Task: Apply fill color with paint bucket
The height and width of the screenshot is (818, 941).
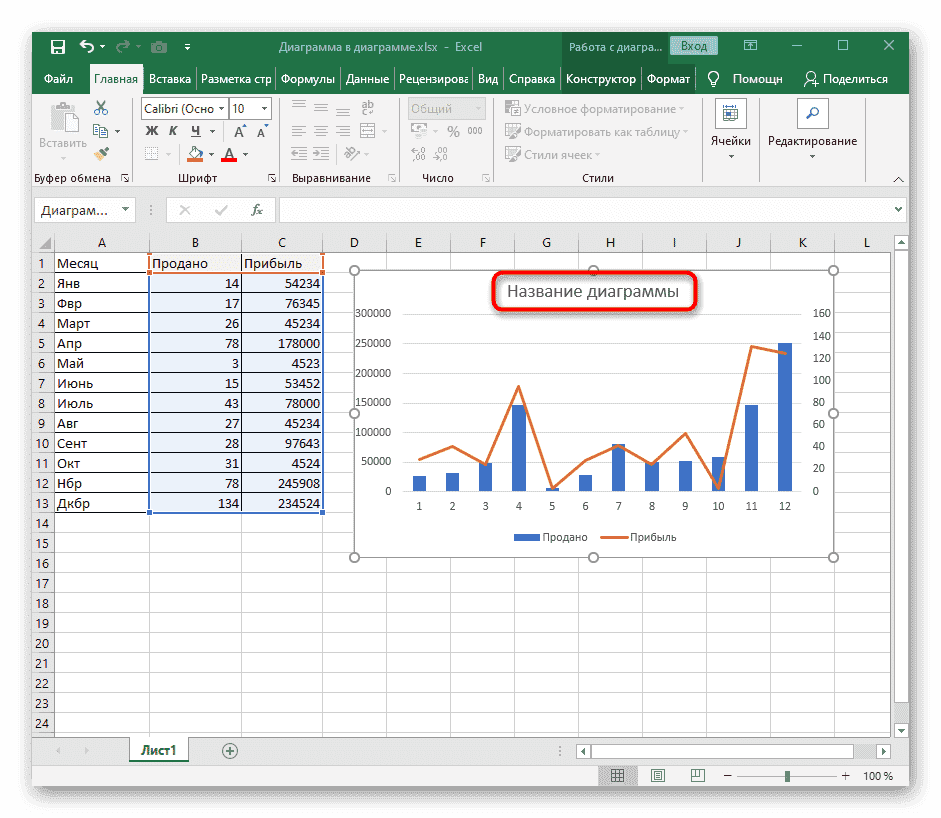Action: click(196, 154)
